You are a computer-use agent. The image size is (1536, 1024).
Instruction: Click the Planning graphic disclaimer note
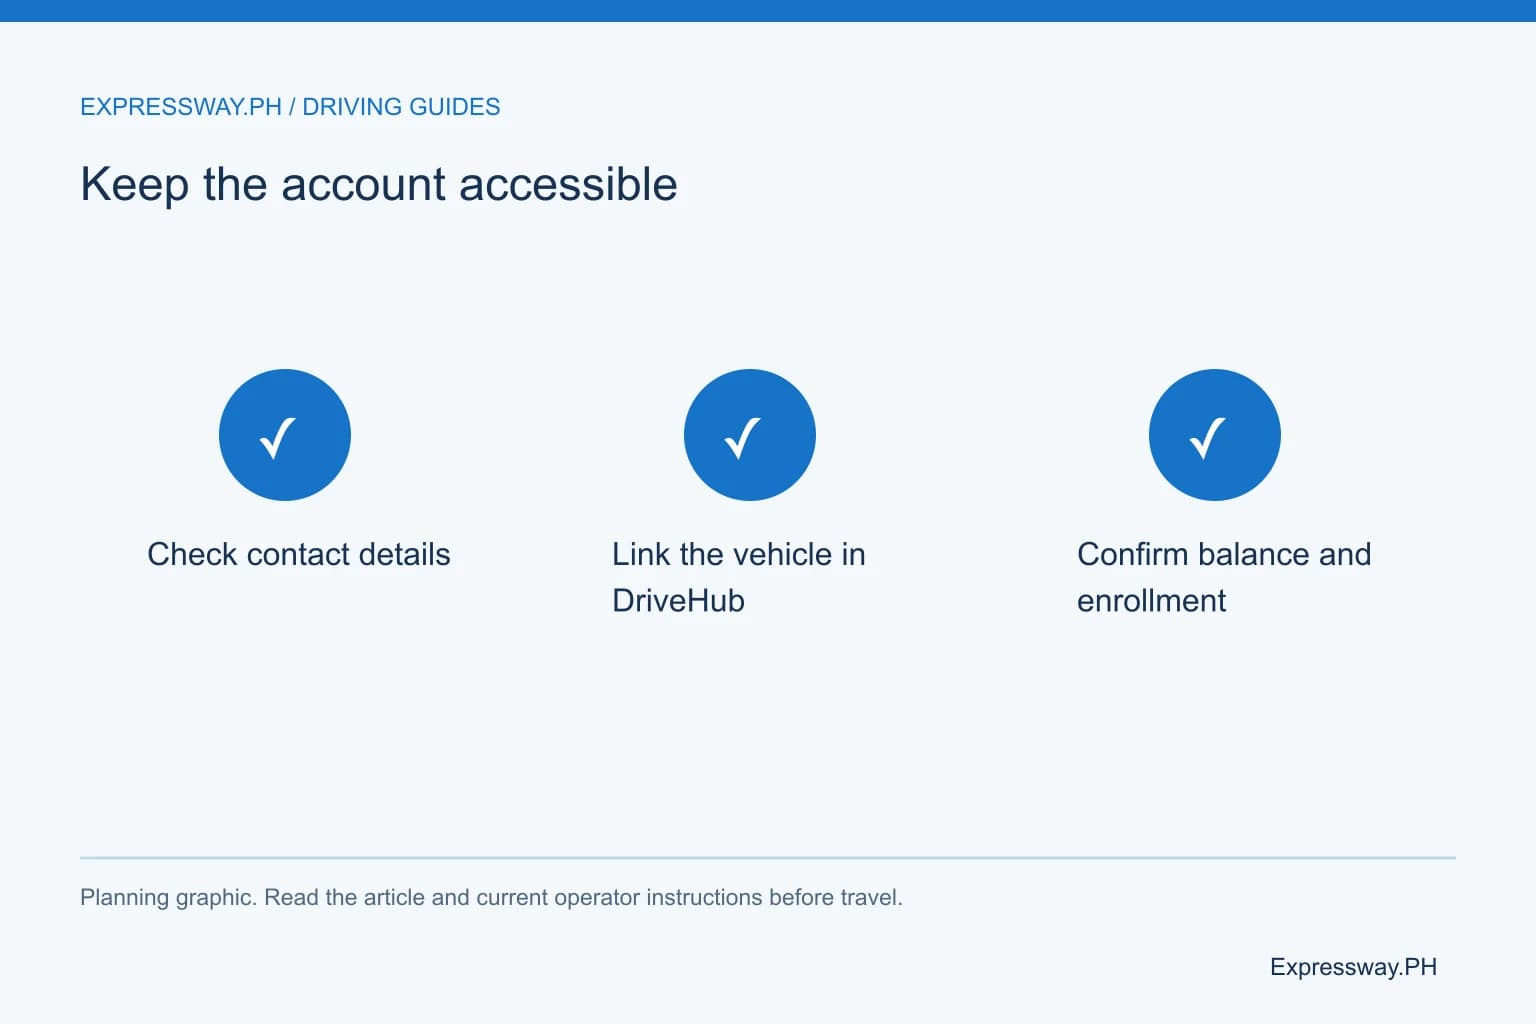click(x=491, y=897)
